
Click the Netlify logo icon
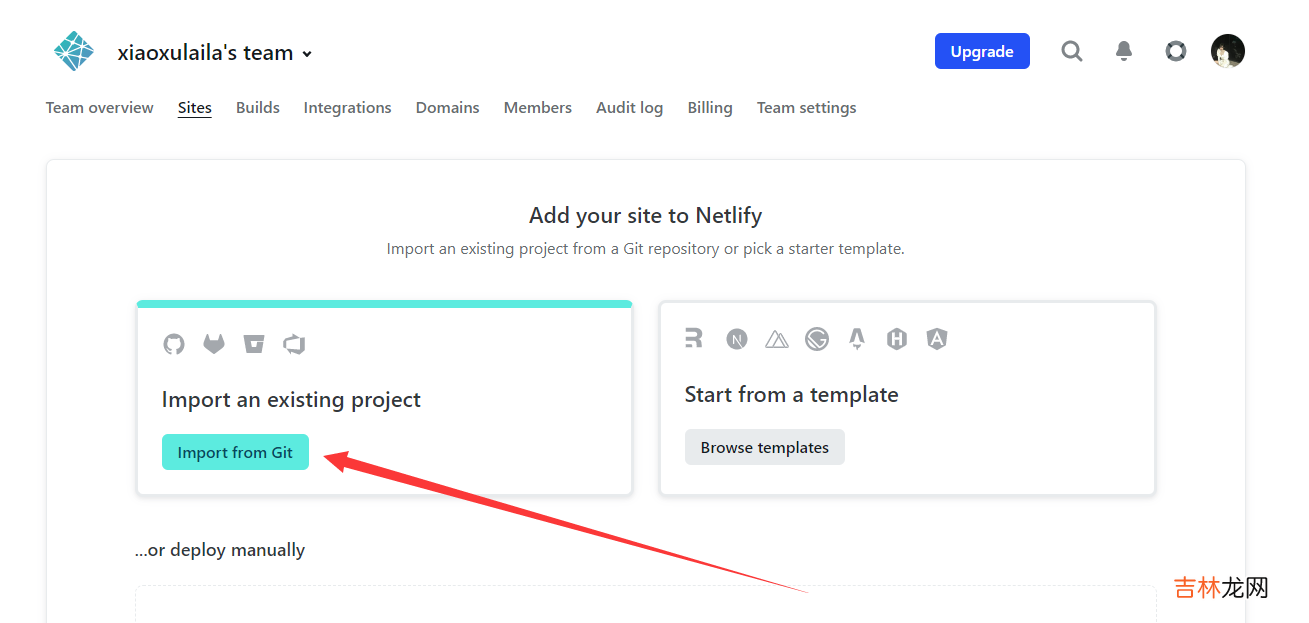pos(73,52)
